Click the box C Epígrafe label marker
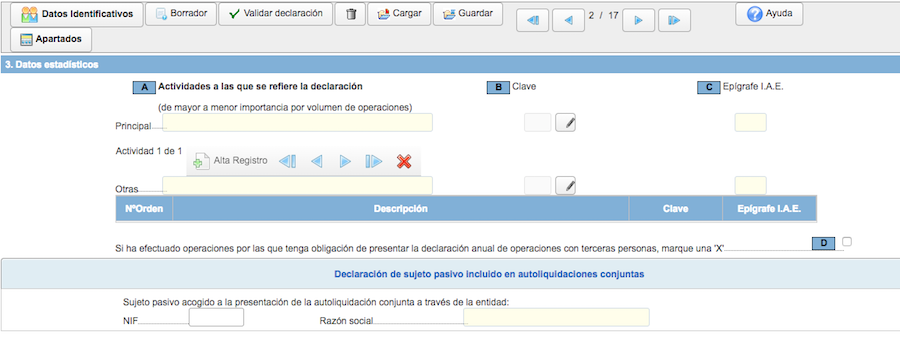Screen dimensions: 900x360 point(709,87)
